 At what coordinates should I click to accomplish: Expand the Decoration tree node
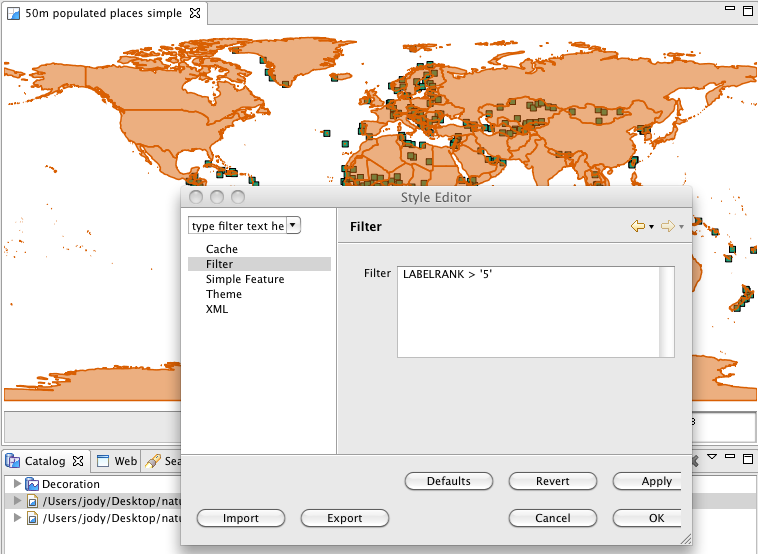tap(17, 484)
